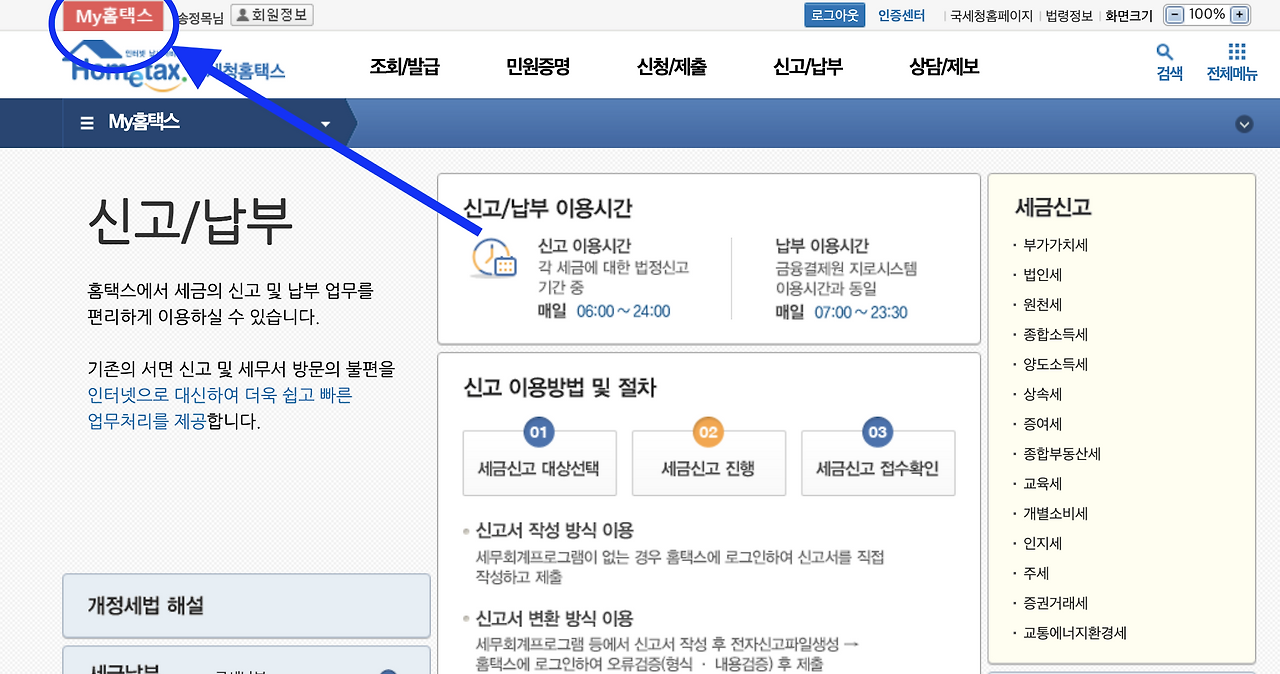Viewport: 1280px width, 674px height.
Task: Zoom in with the 화면크기 plus icon
Action: pos(1237,14)
